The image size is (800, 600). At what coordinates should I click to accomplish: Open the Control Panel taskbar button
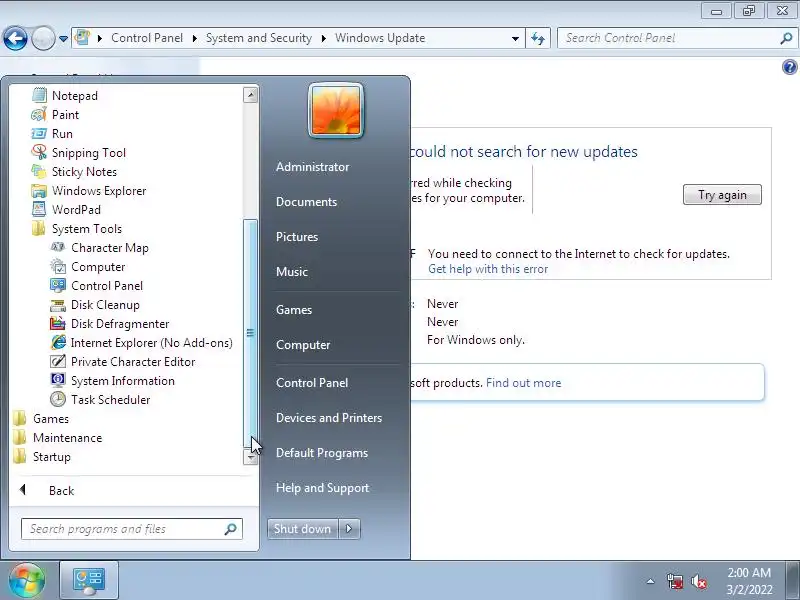click(x=89, y=580)
